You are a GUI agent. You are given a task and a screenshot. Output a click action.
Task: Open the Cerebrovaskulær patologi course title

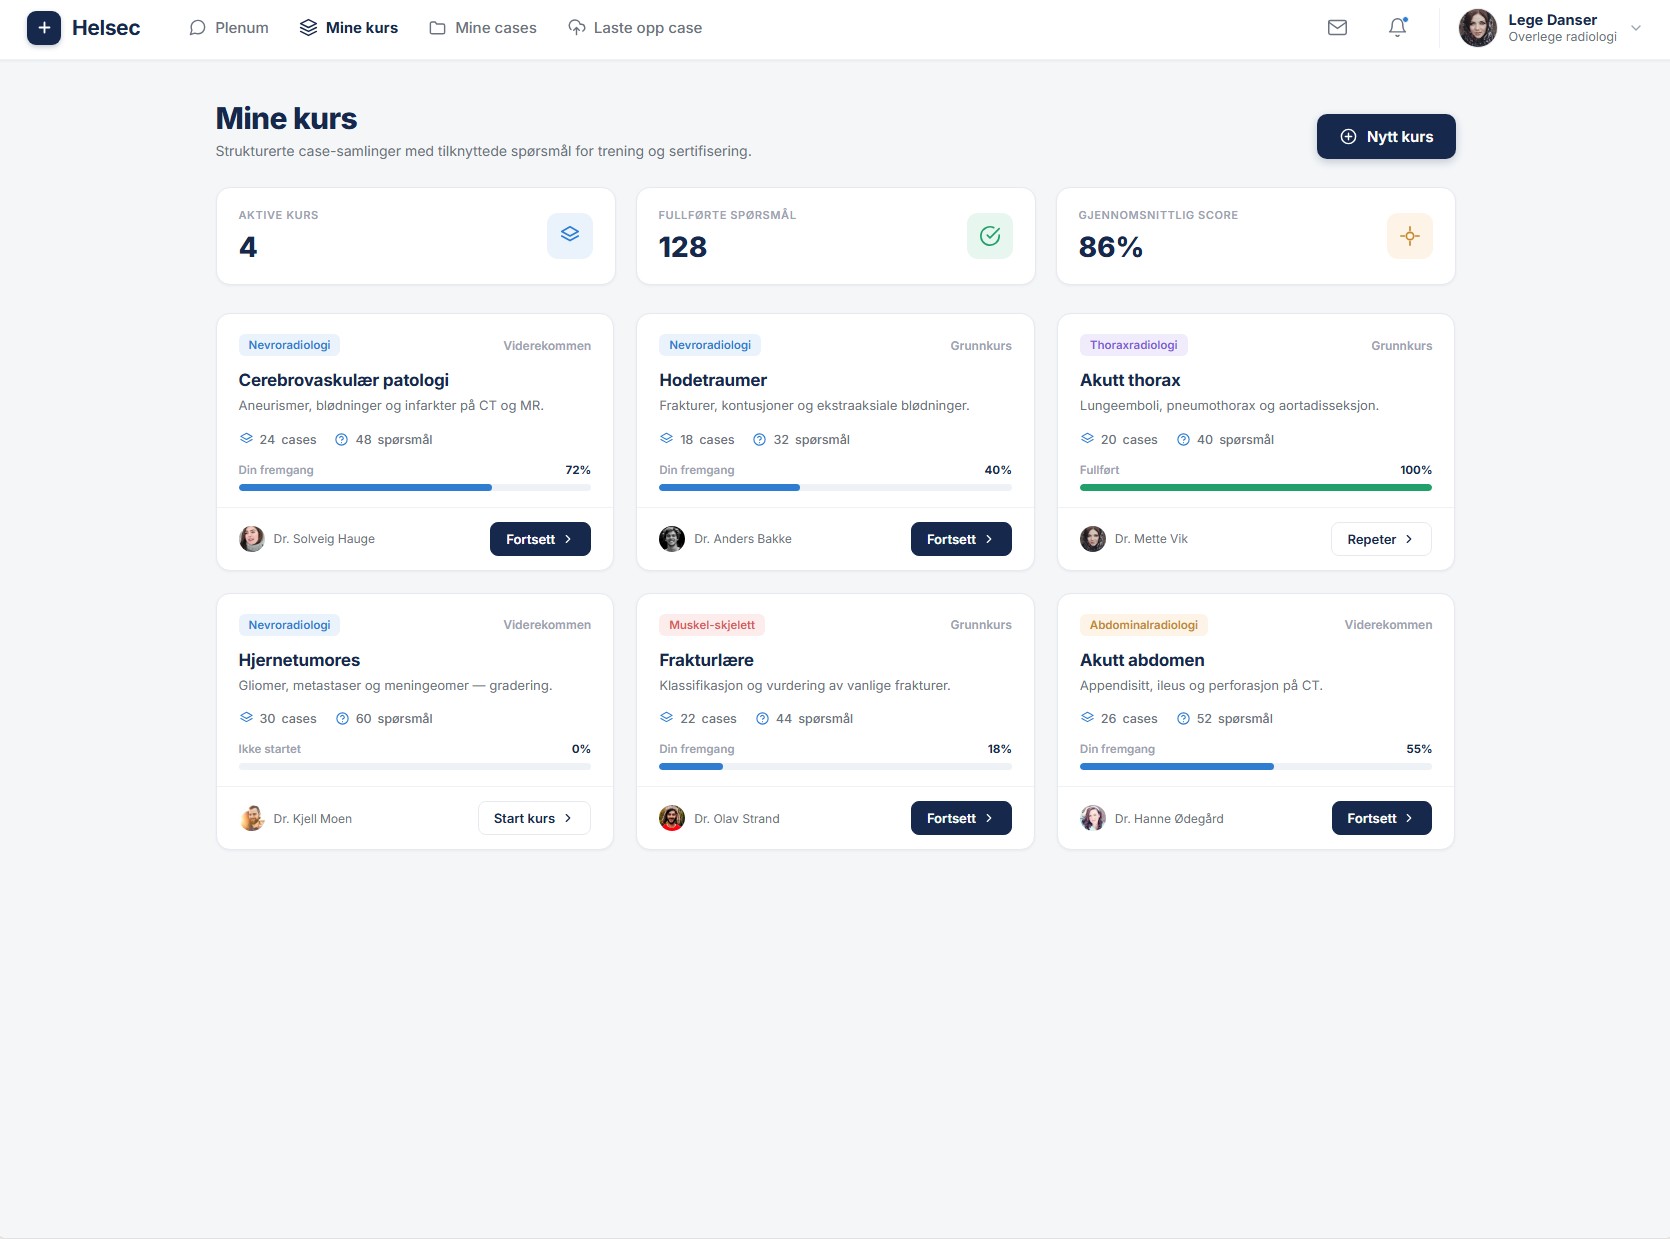tap(344, 380)
